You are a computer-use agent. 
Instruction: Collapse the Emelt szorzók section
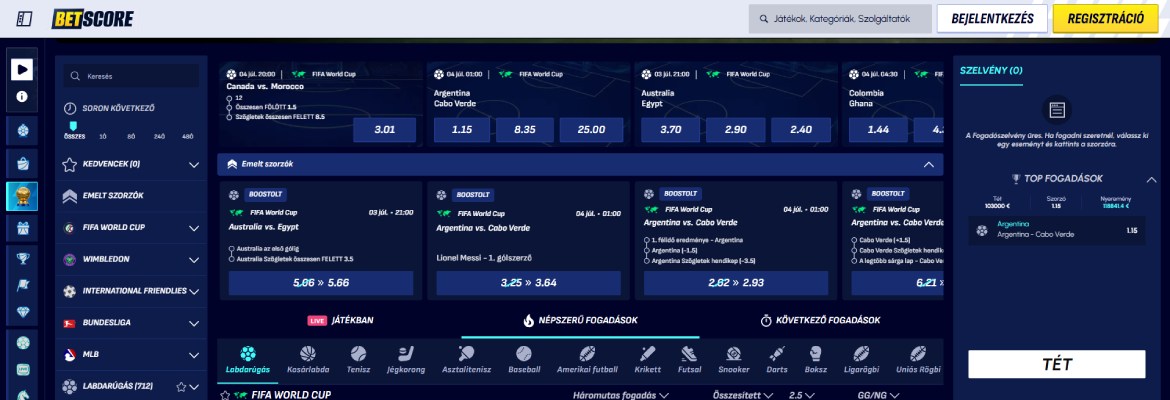(928, 164)
